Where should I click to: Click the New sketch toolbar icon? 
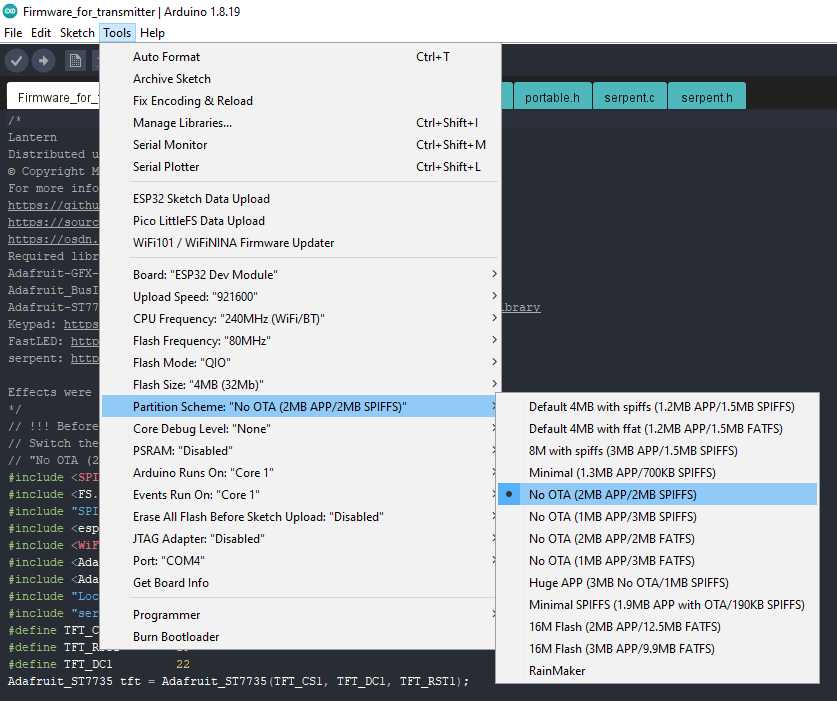click(75, 61)
